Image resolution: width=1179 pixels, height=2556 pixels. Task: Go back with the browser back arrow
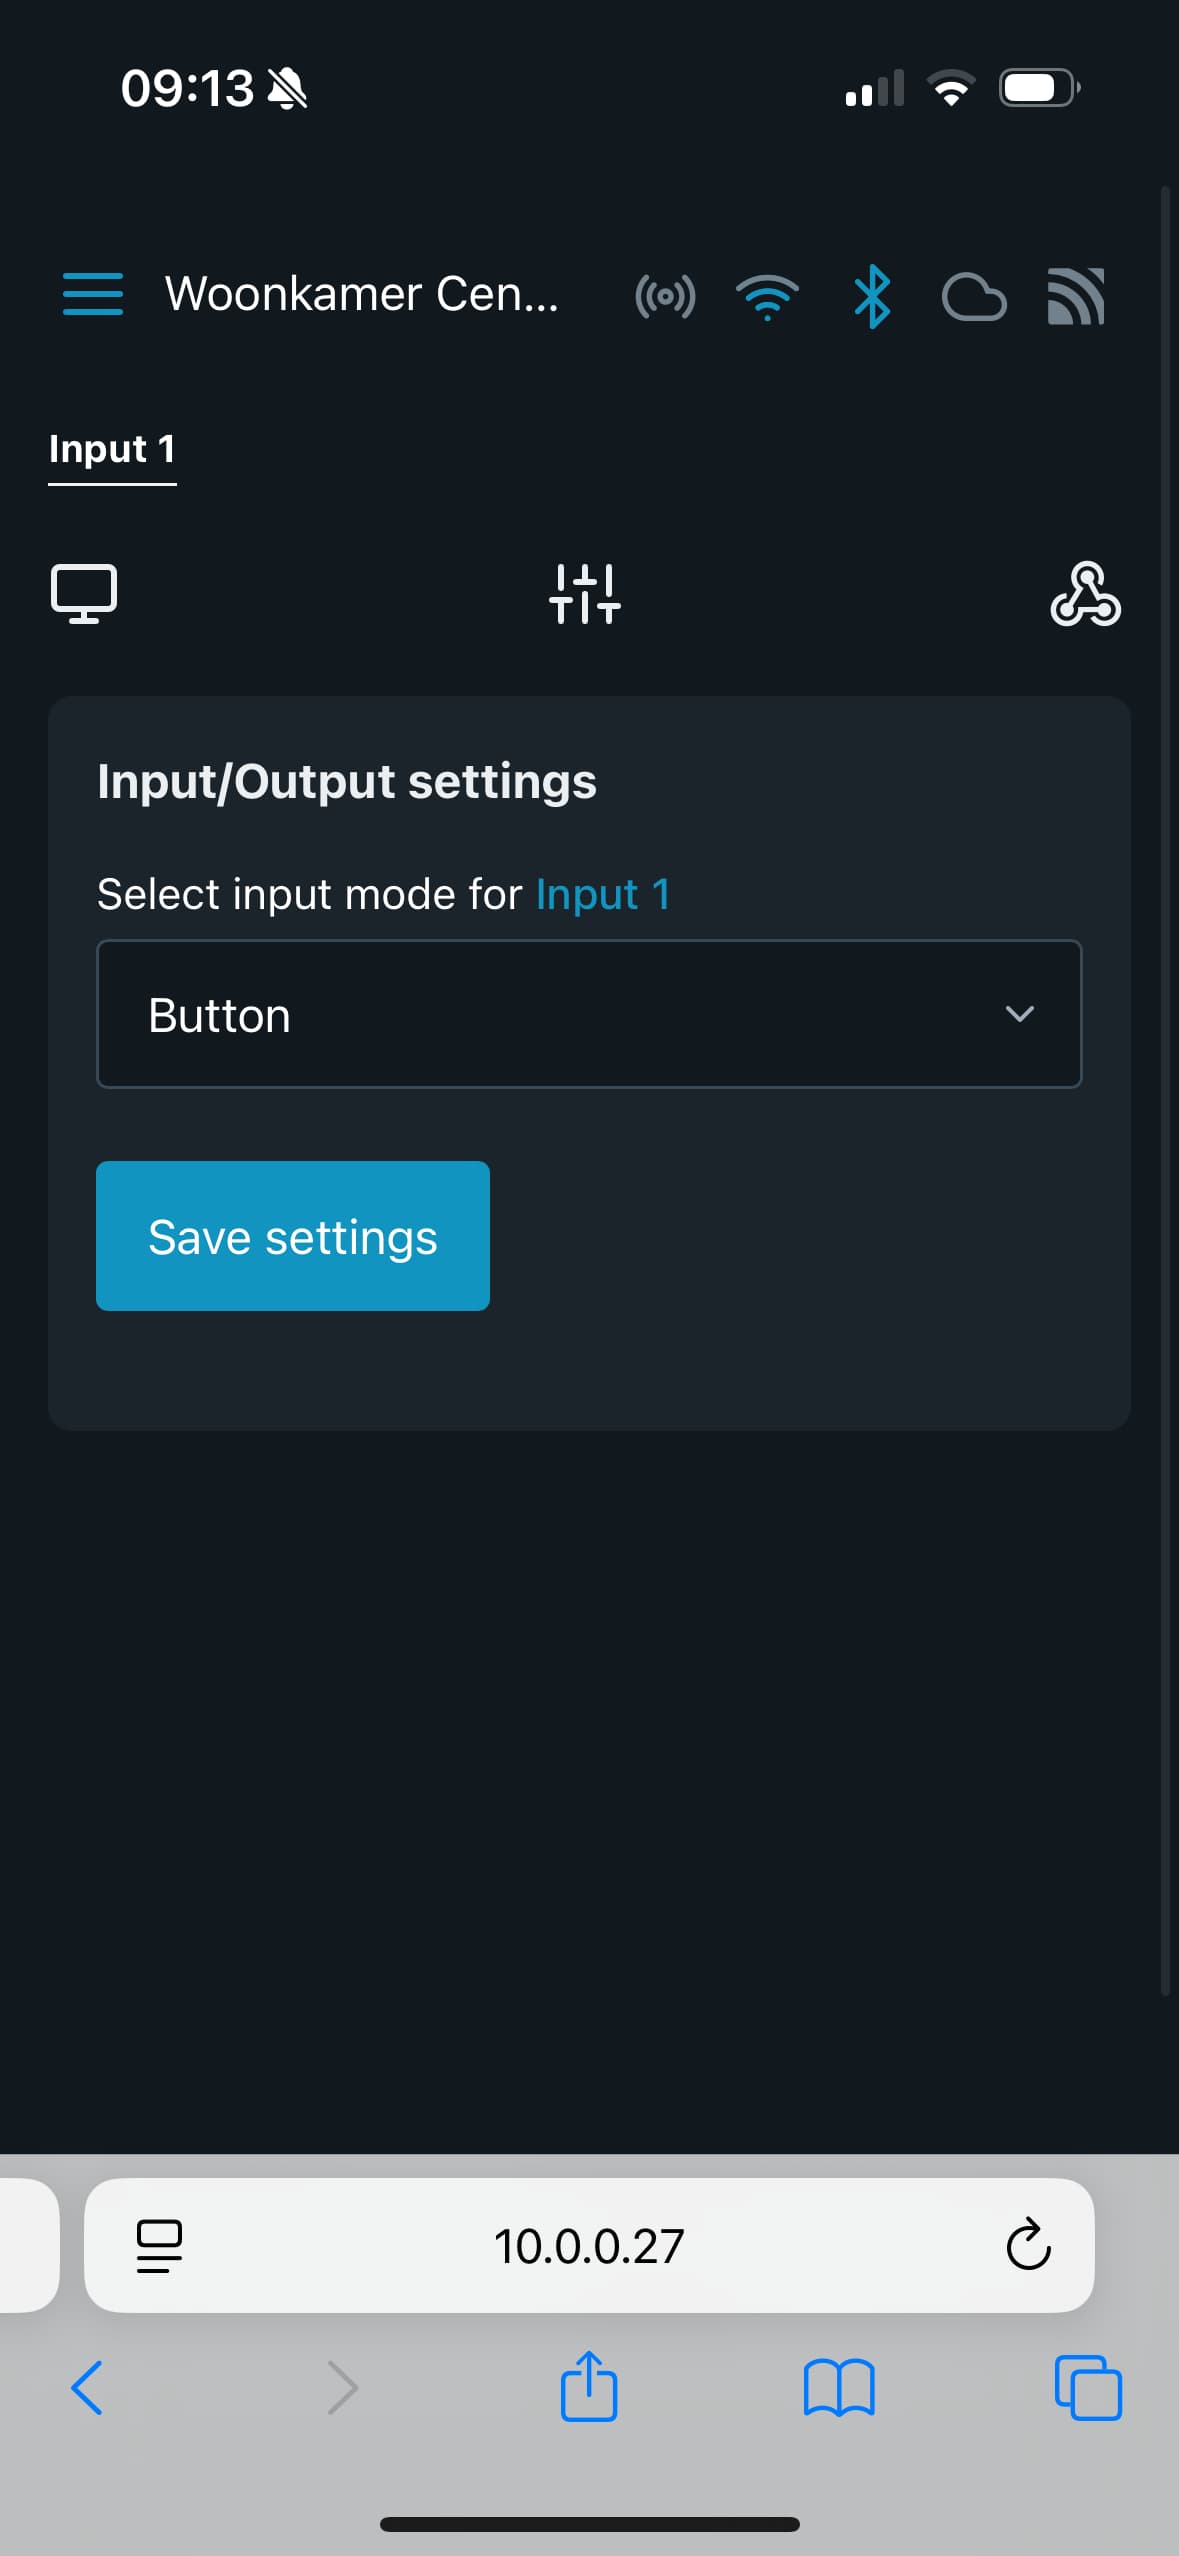pyautogui.click(x=87, y=2388)
